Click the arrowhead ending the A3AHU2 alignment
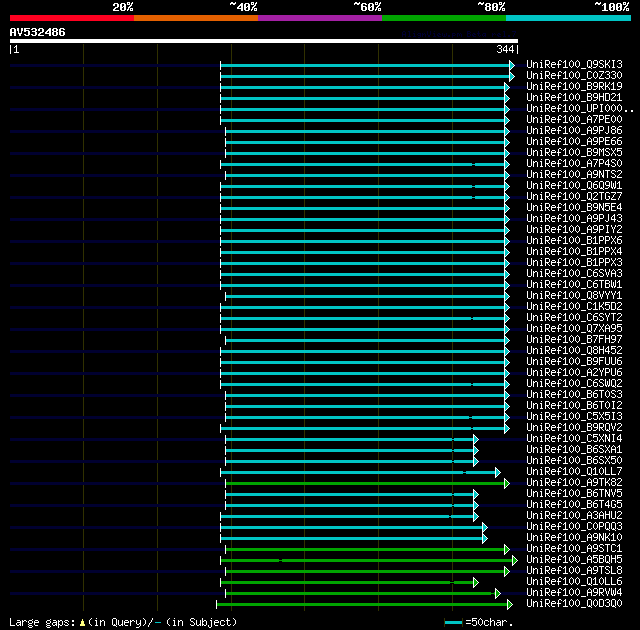 tap(476, 517)
